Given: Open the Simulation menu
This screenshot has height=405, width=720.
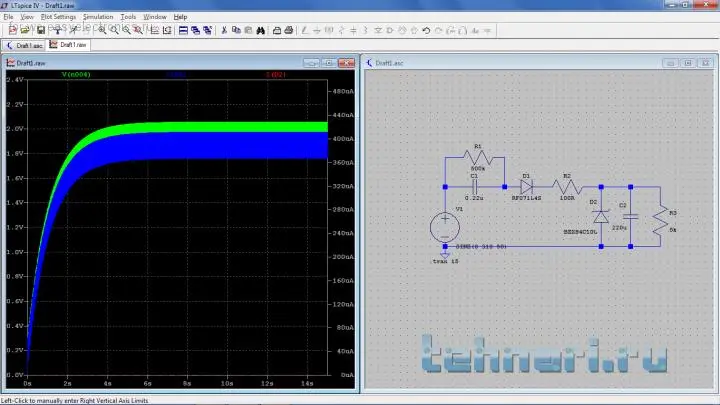Looking at the screenshot, I should pos(98,17).
